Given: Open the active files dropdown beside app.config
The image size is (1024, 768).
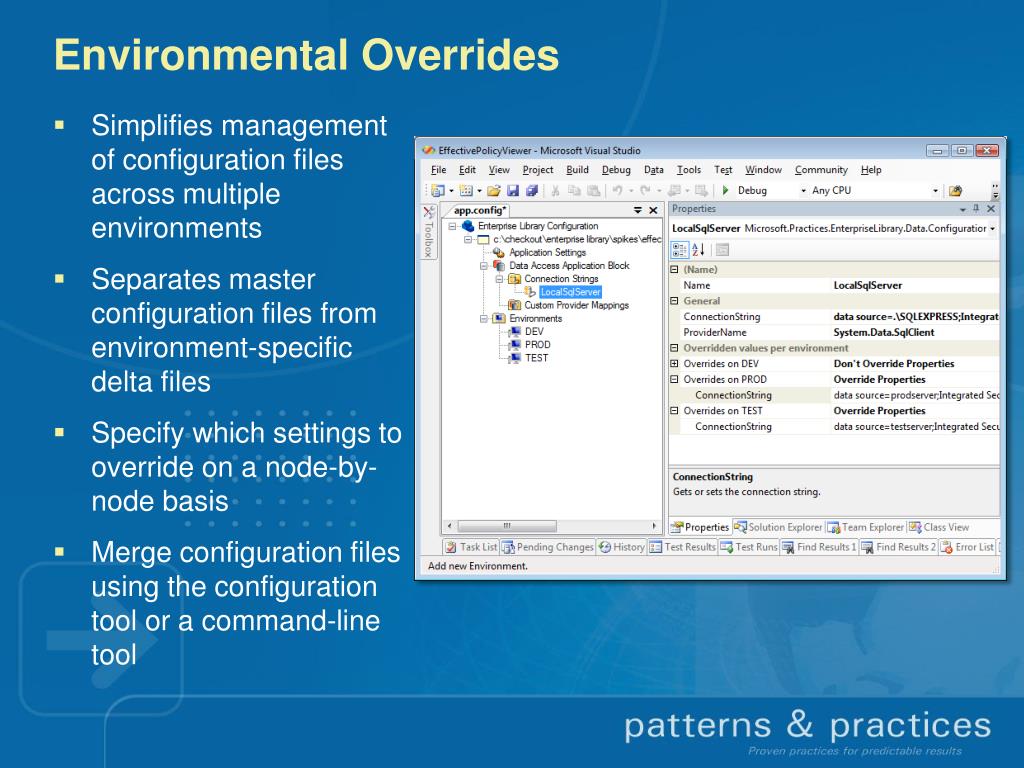Looking at the screenshot, I should (638, 210).
